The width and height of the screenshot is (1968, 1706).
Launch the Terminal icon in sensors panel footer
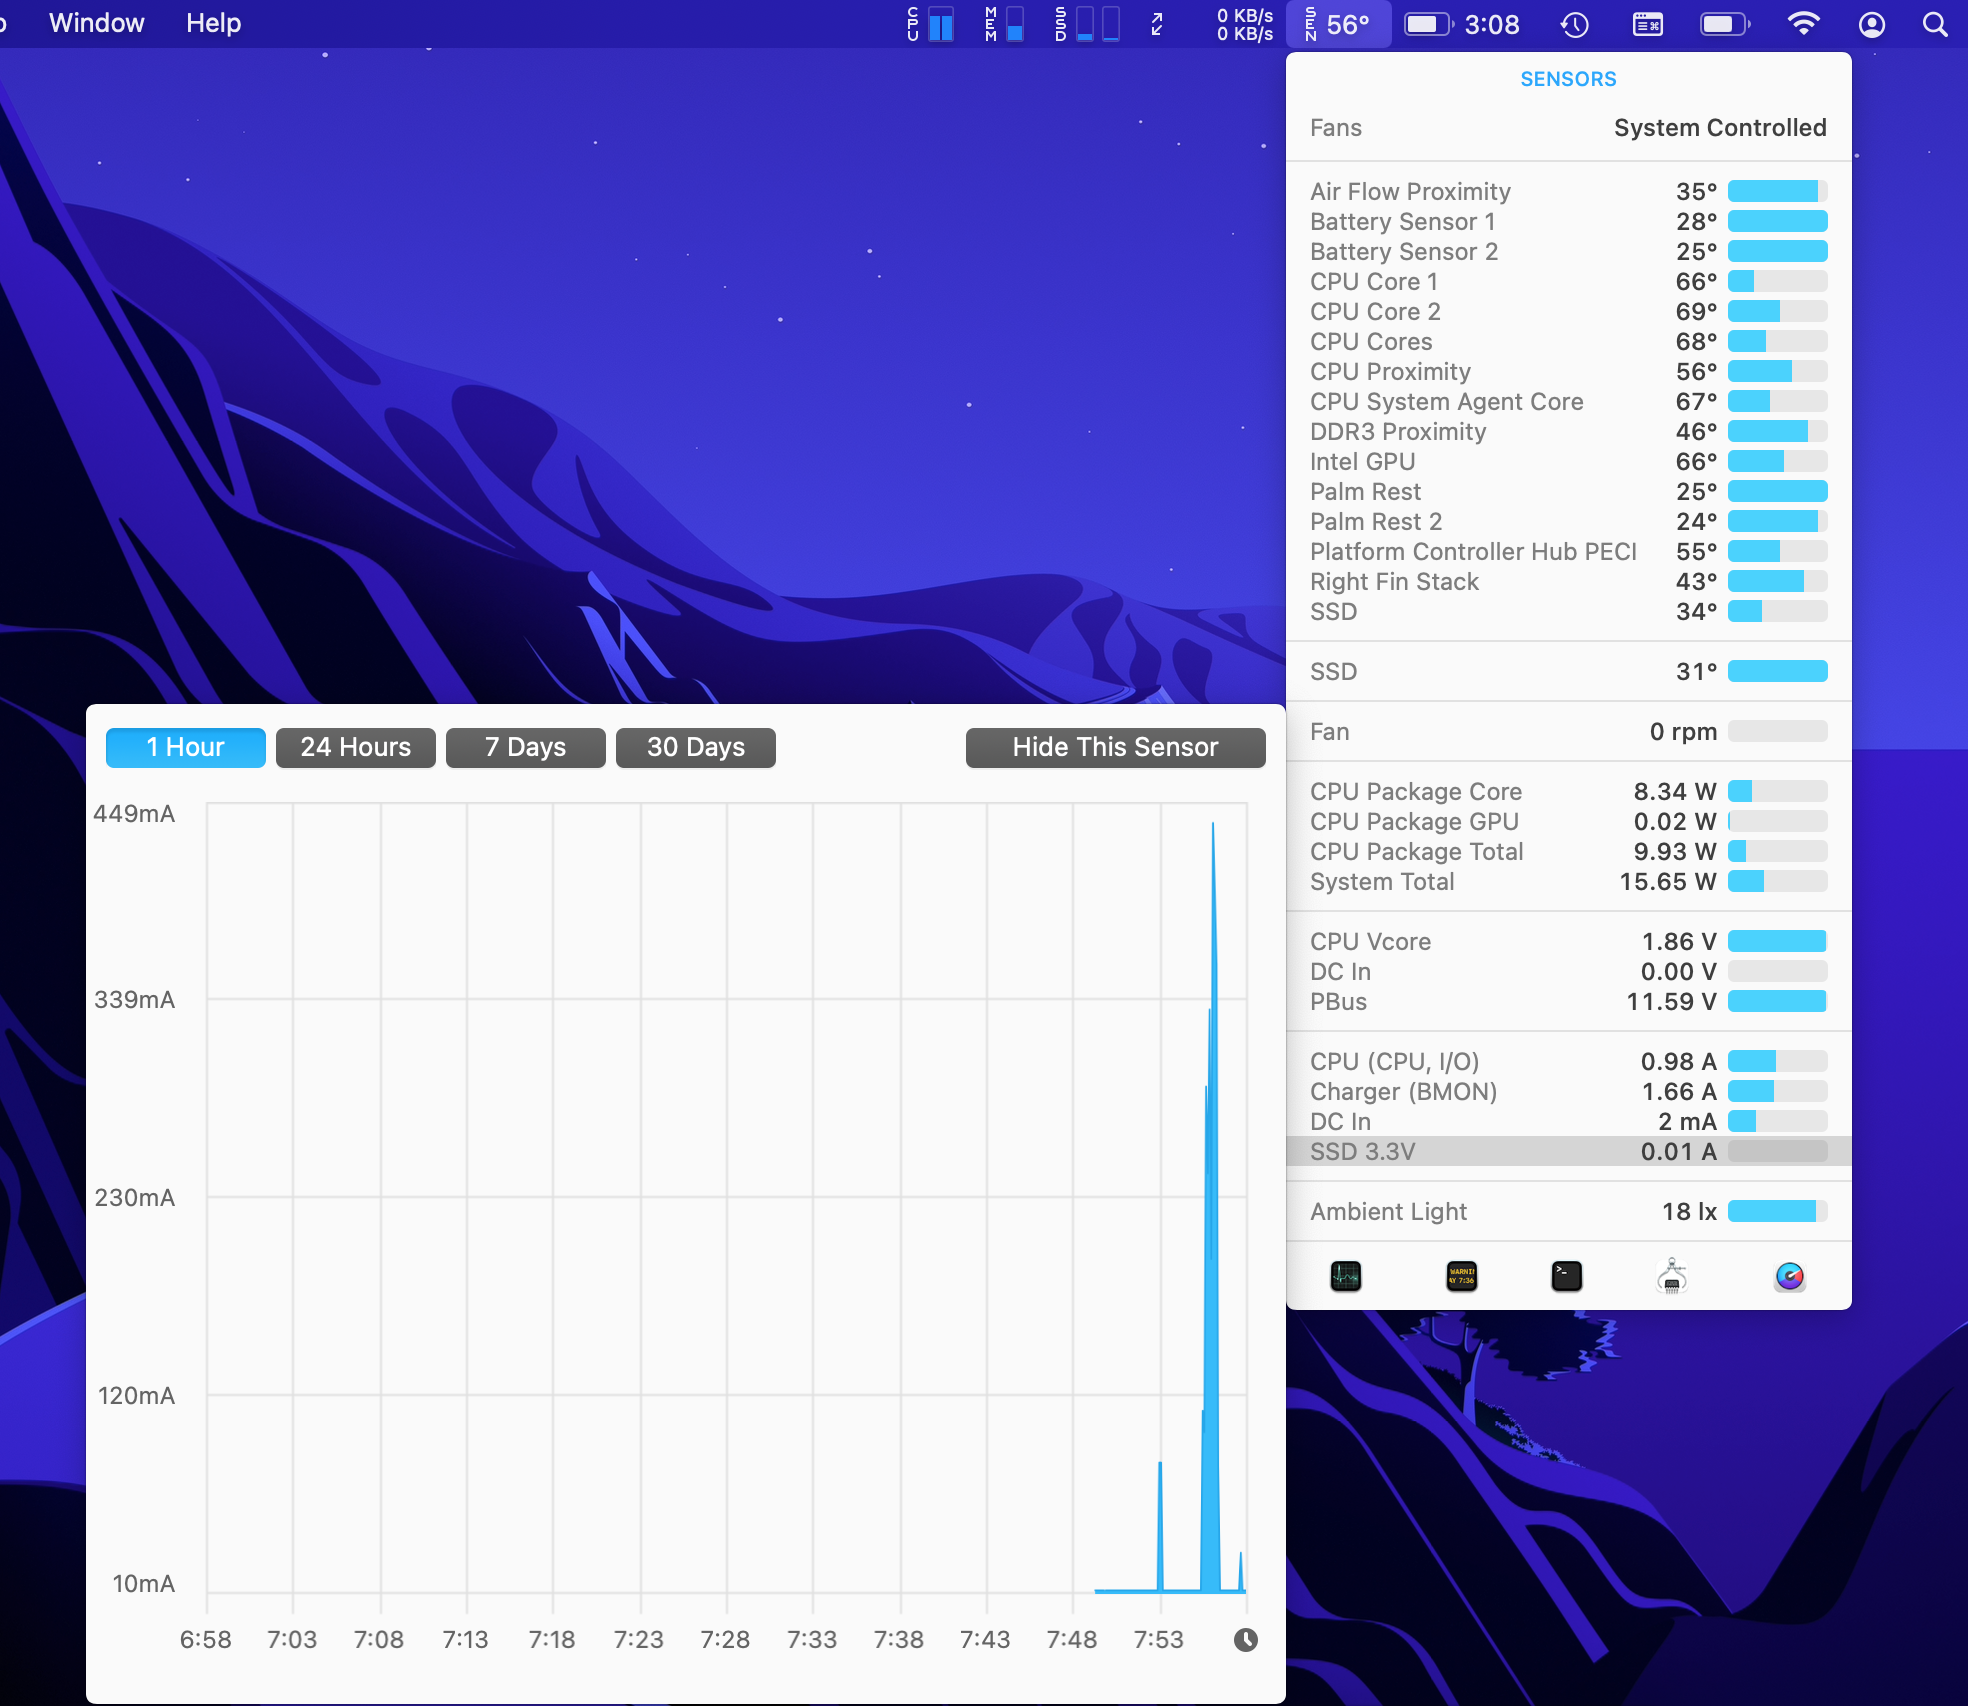click(1565, 1275)
